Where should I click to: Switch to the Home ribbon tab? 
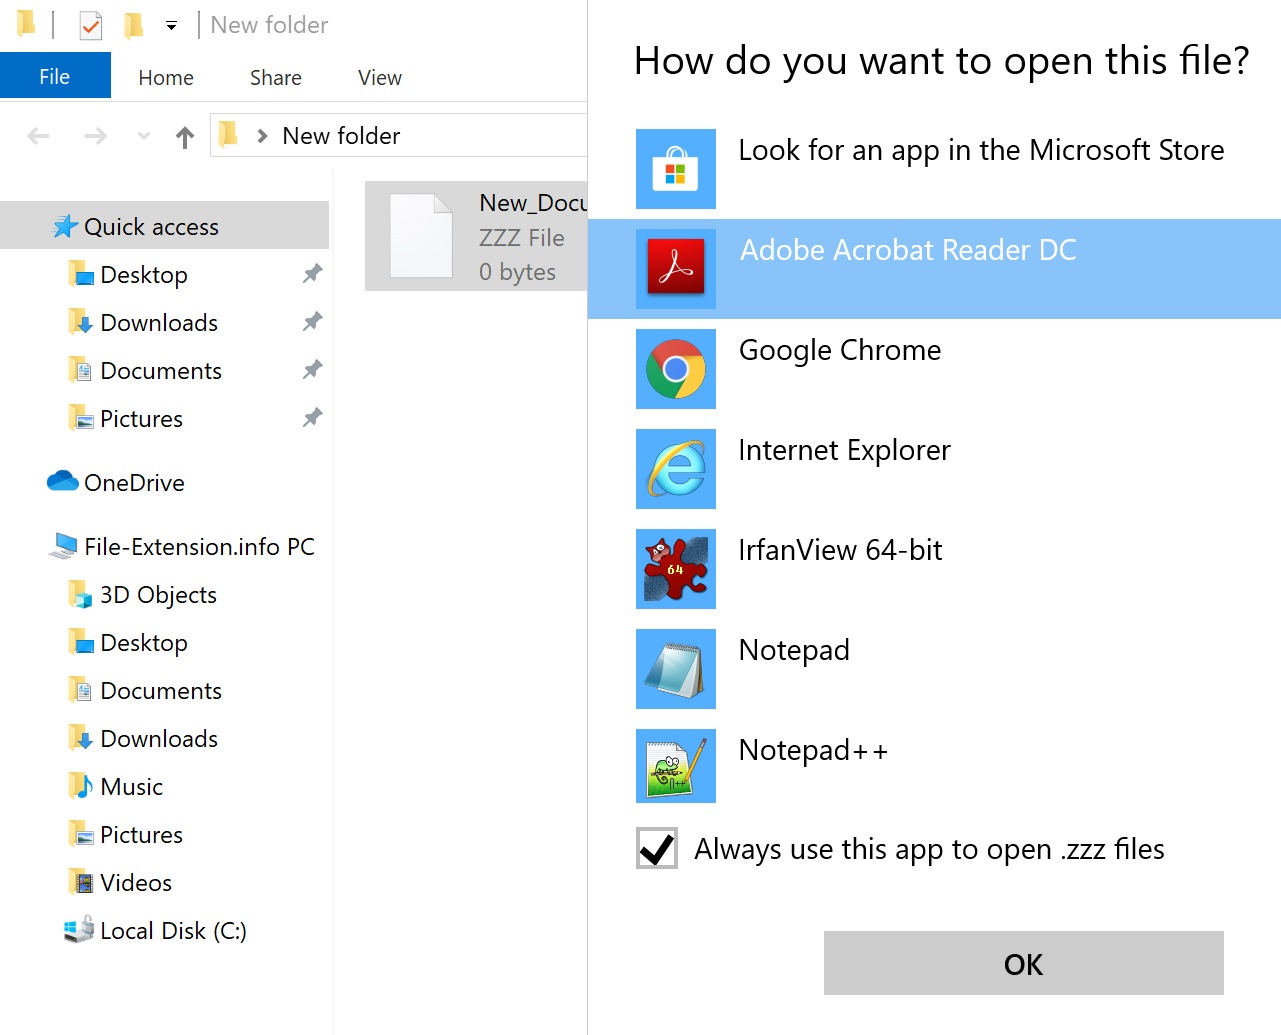[x=166, y=77]
